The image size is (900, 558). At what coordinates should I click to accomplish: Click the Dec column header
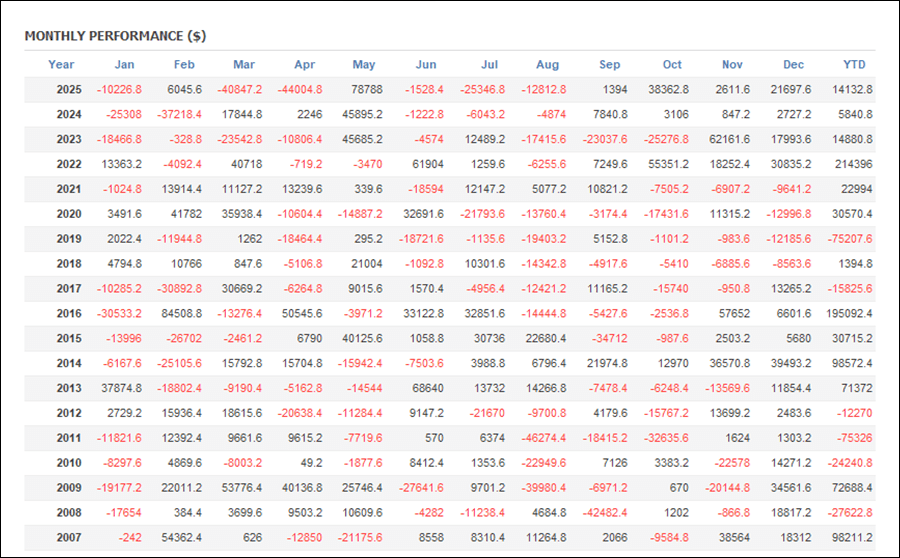tap(793, 65)
